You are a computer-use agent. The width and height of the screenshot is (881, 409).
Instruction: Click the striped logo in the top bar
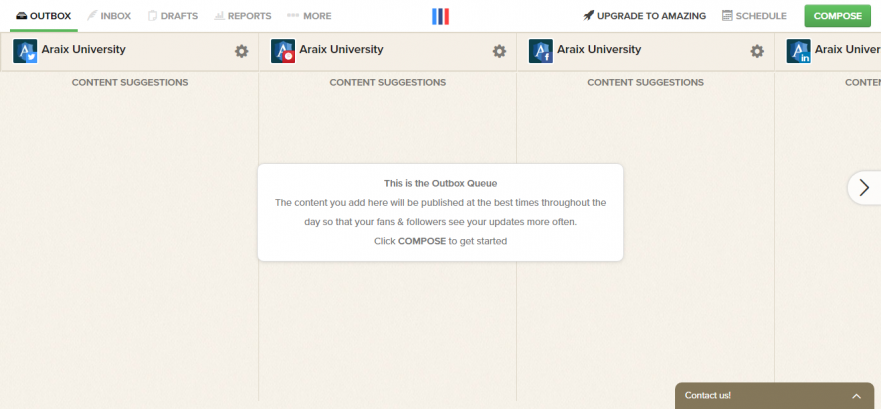click(x=440, y=16)
